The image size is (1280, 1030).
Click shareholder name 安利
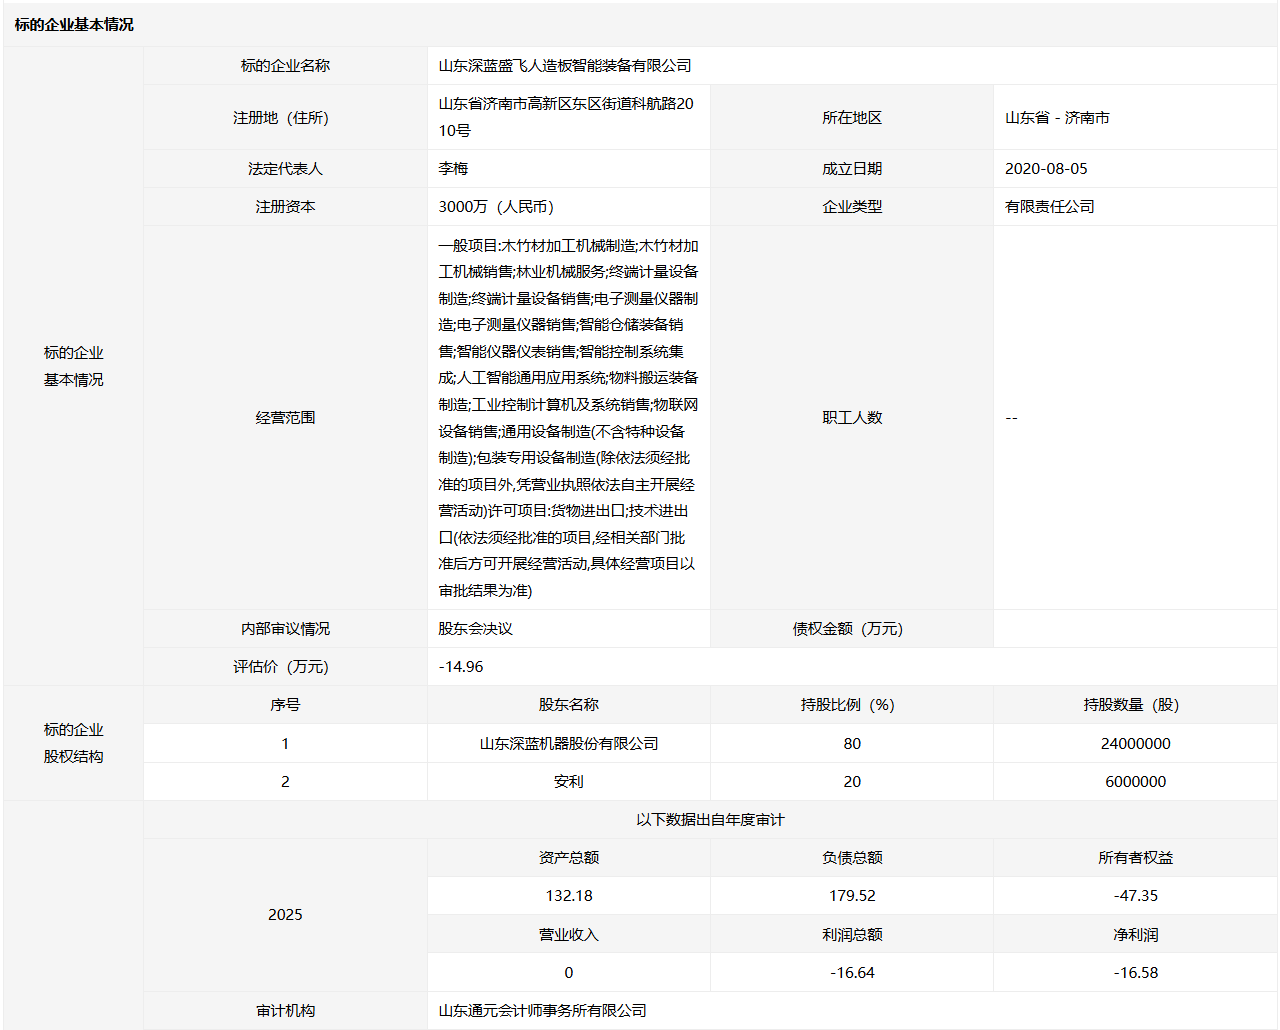(569, 781)
